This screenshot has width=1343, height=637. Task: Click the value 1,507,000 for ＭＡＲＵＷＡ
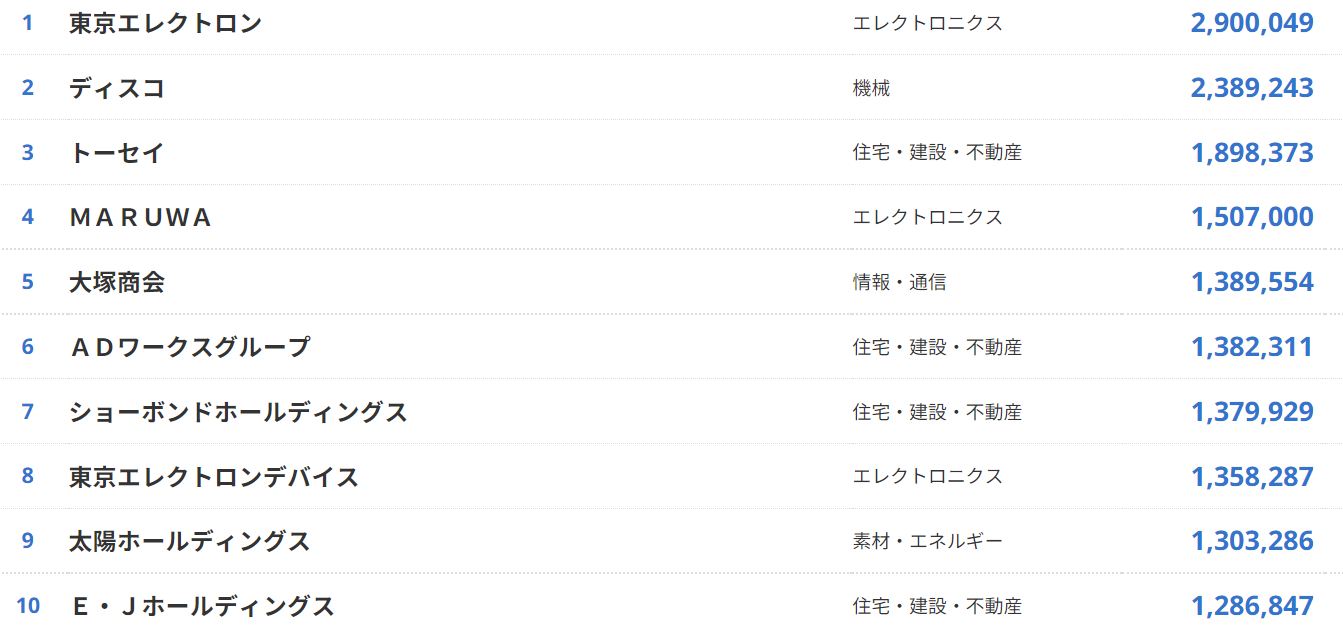1252,217
